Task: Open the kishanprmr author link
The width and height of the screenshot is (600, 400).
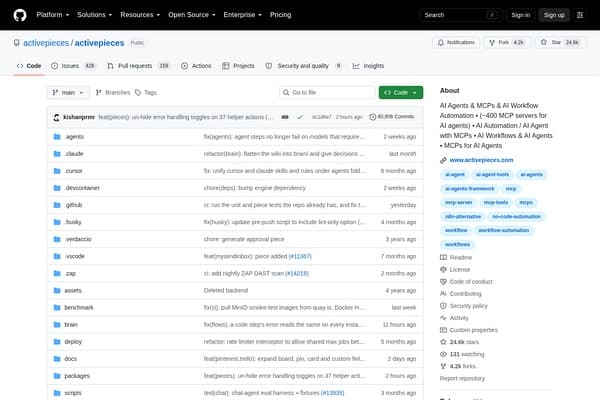Action: click(x=79, y=117)
